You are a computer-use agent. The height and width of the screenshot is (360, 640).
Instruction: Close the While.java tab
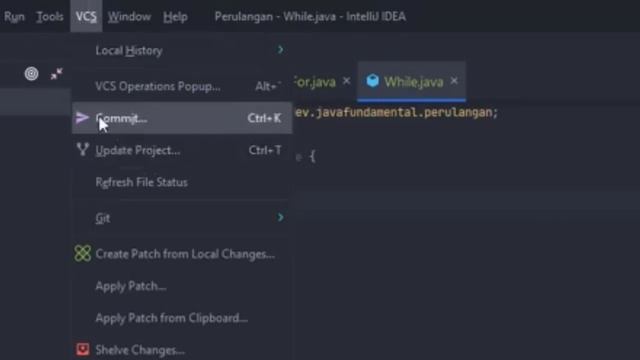click(454, 81)
